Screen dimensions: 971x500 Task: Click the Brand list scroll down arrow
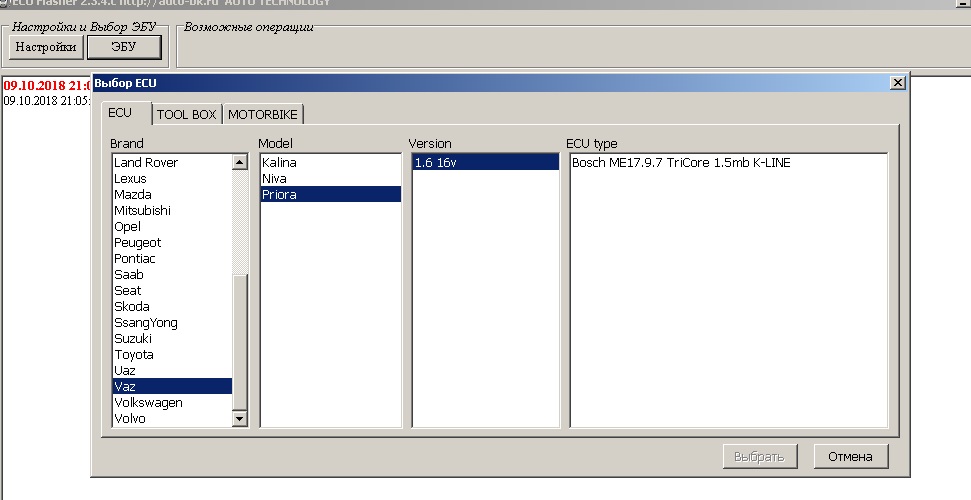[240, 419]
